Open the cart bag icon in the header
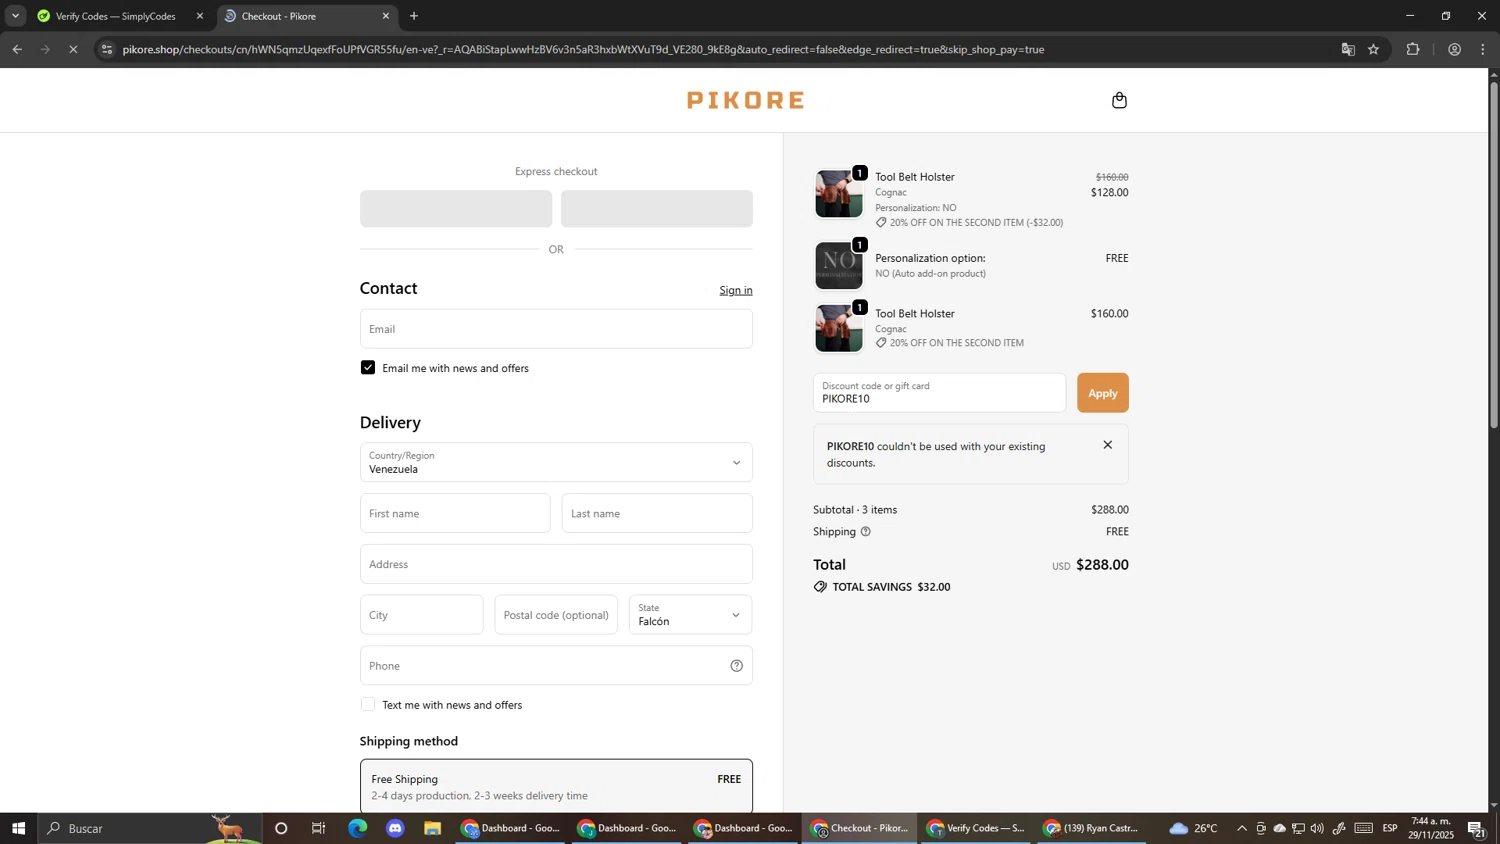The width and height of the screenshot is (1500, 844). [1119, 100]
